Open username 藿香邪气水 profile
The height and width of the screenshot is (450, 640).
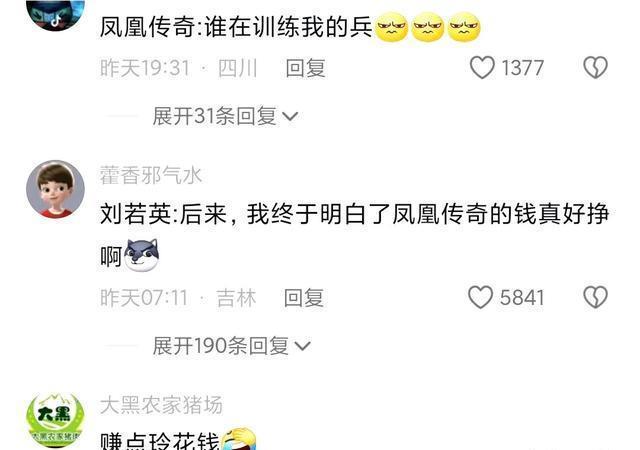coord(151,176)
